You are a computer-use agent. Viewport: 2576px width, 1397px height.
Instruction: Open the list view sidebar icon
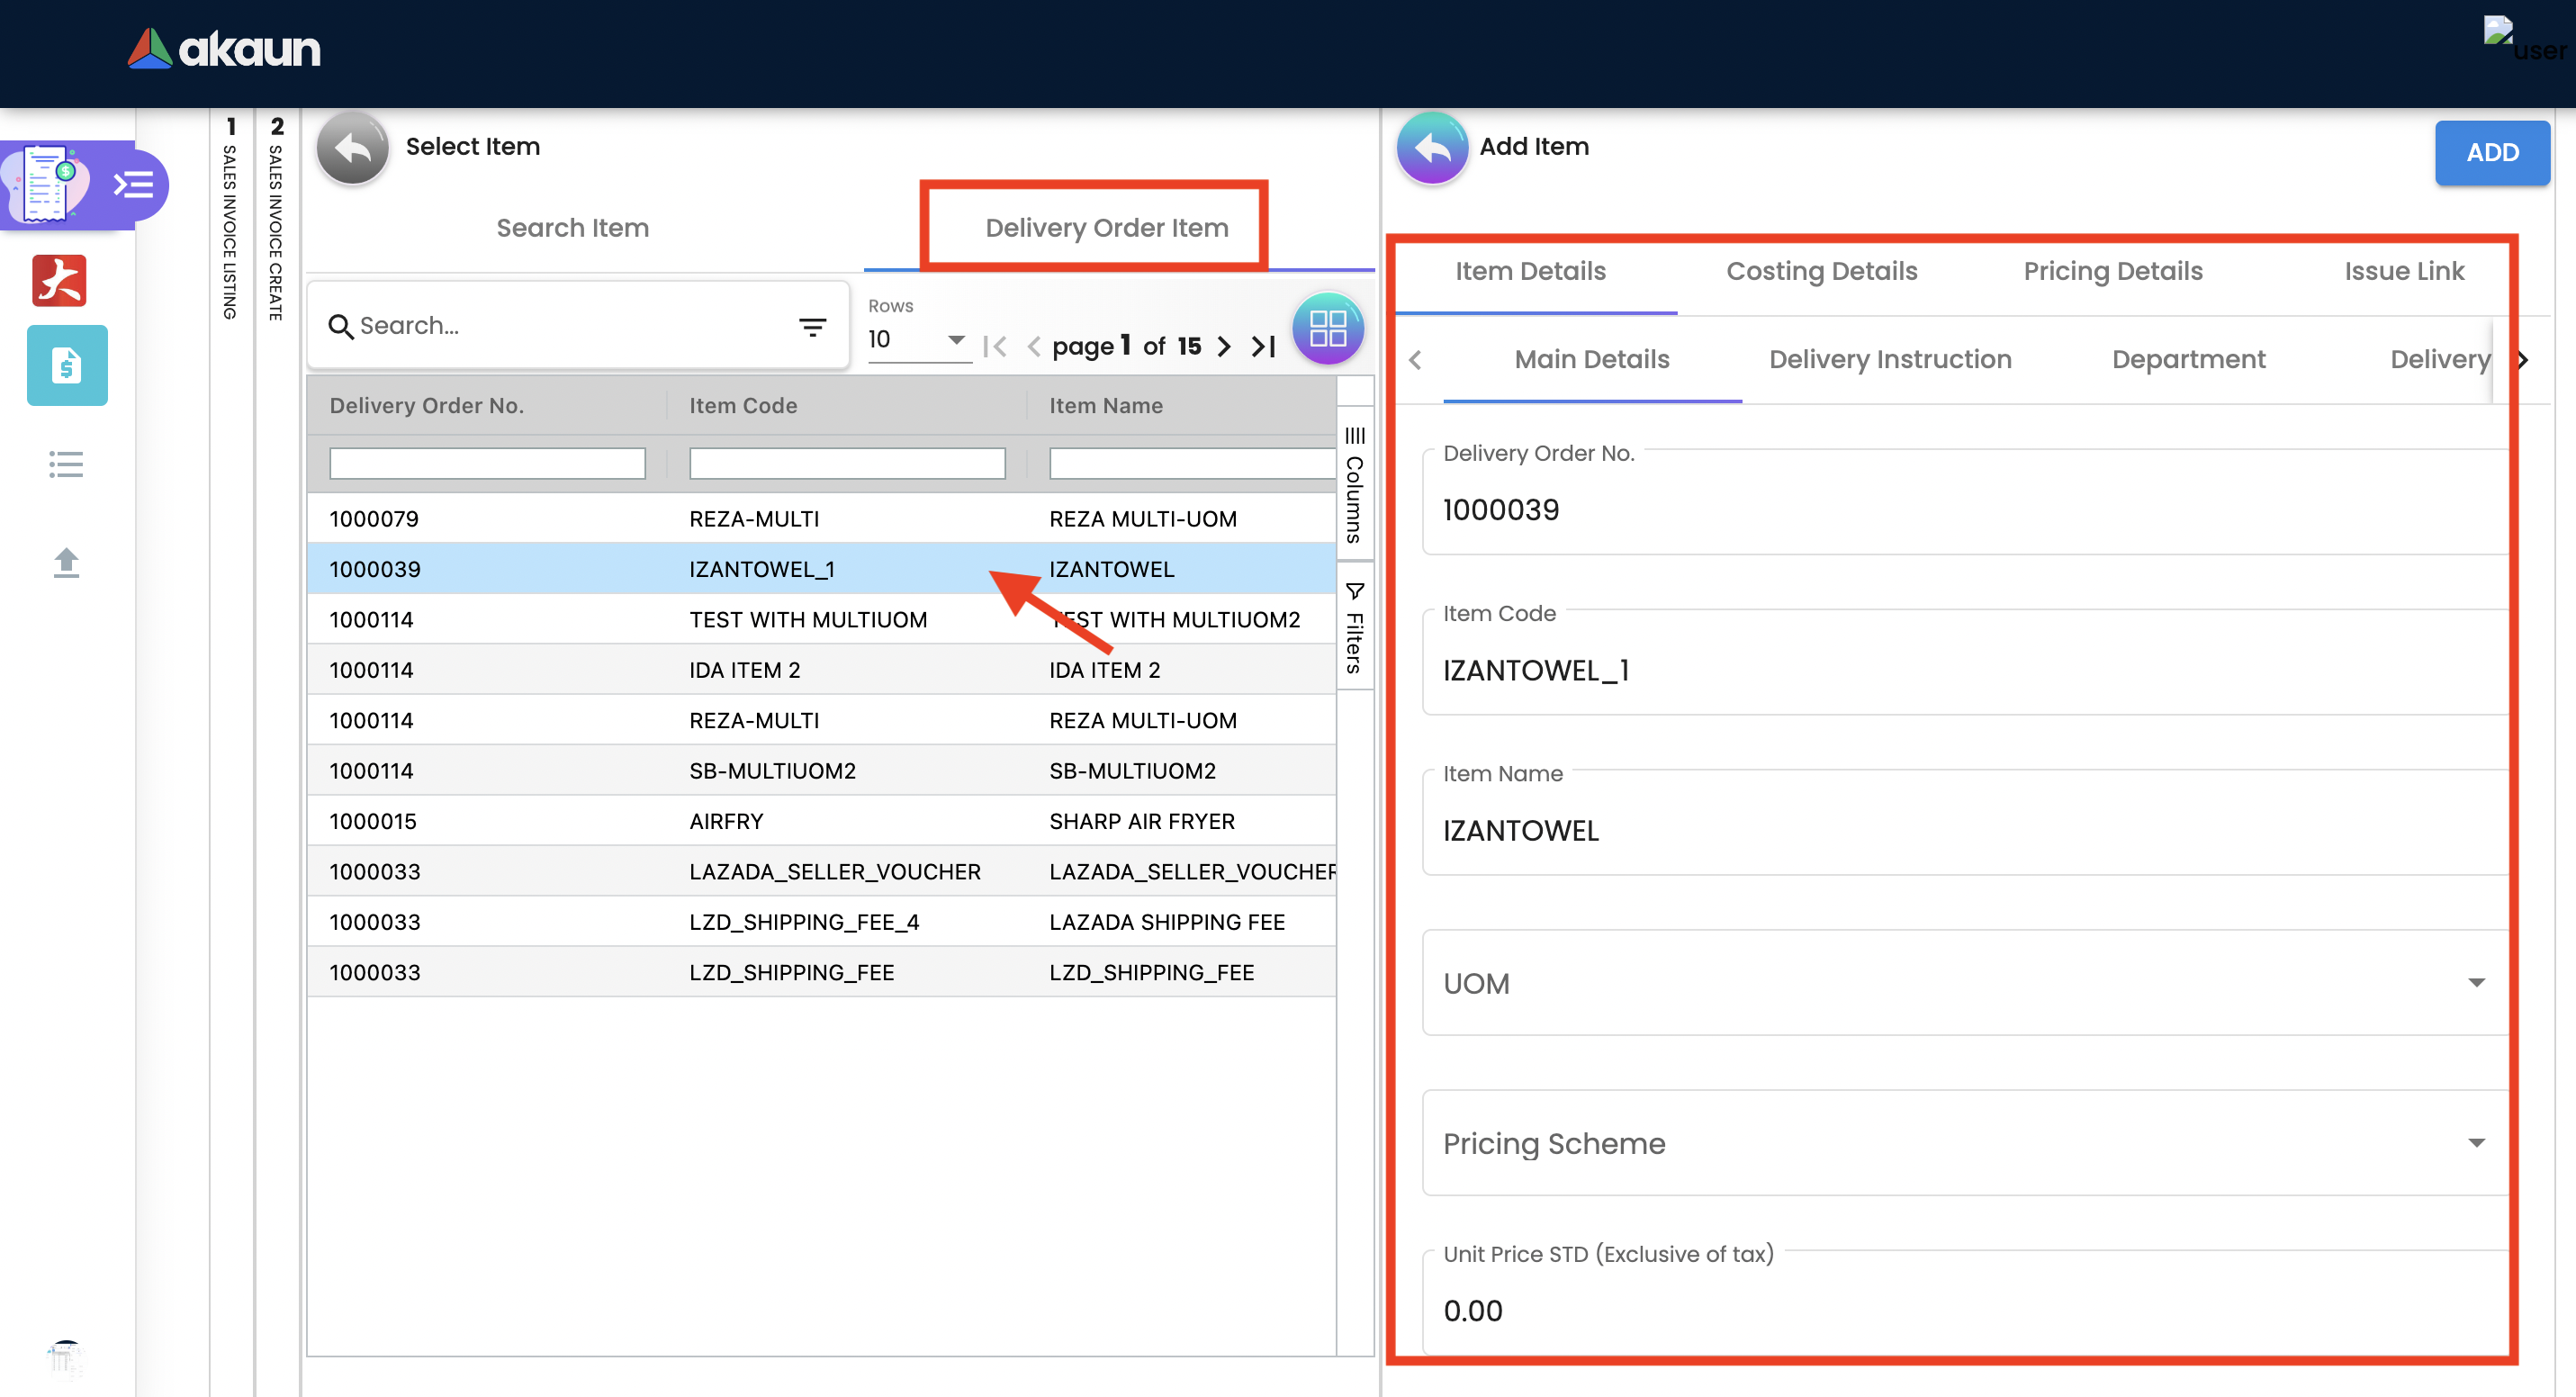tap(66, 464)
